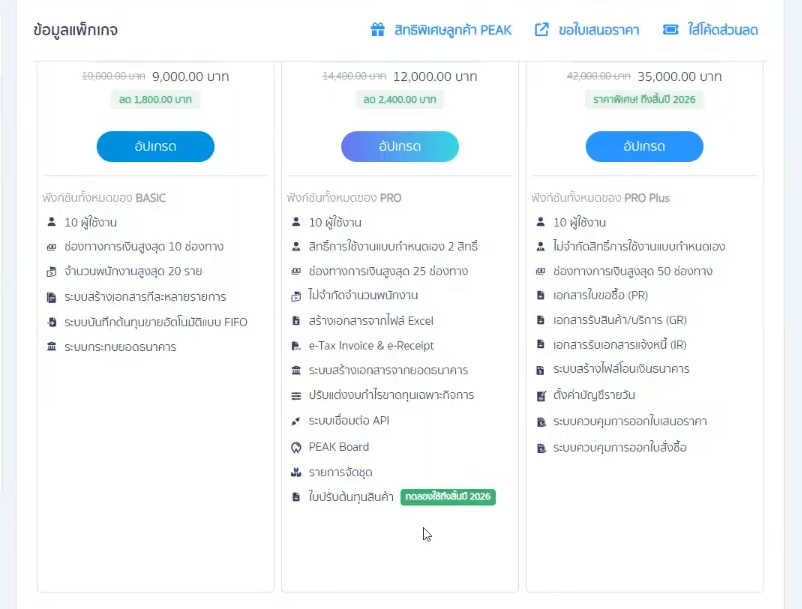The height and width of the screenshot is (609, 802).
Task: Click the sliders icon beside ปรับแต่งงบกำไรขาดทุนเฉพาะกิจการ
Action: [x=296, y=395]
